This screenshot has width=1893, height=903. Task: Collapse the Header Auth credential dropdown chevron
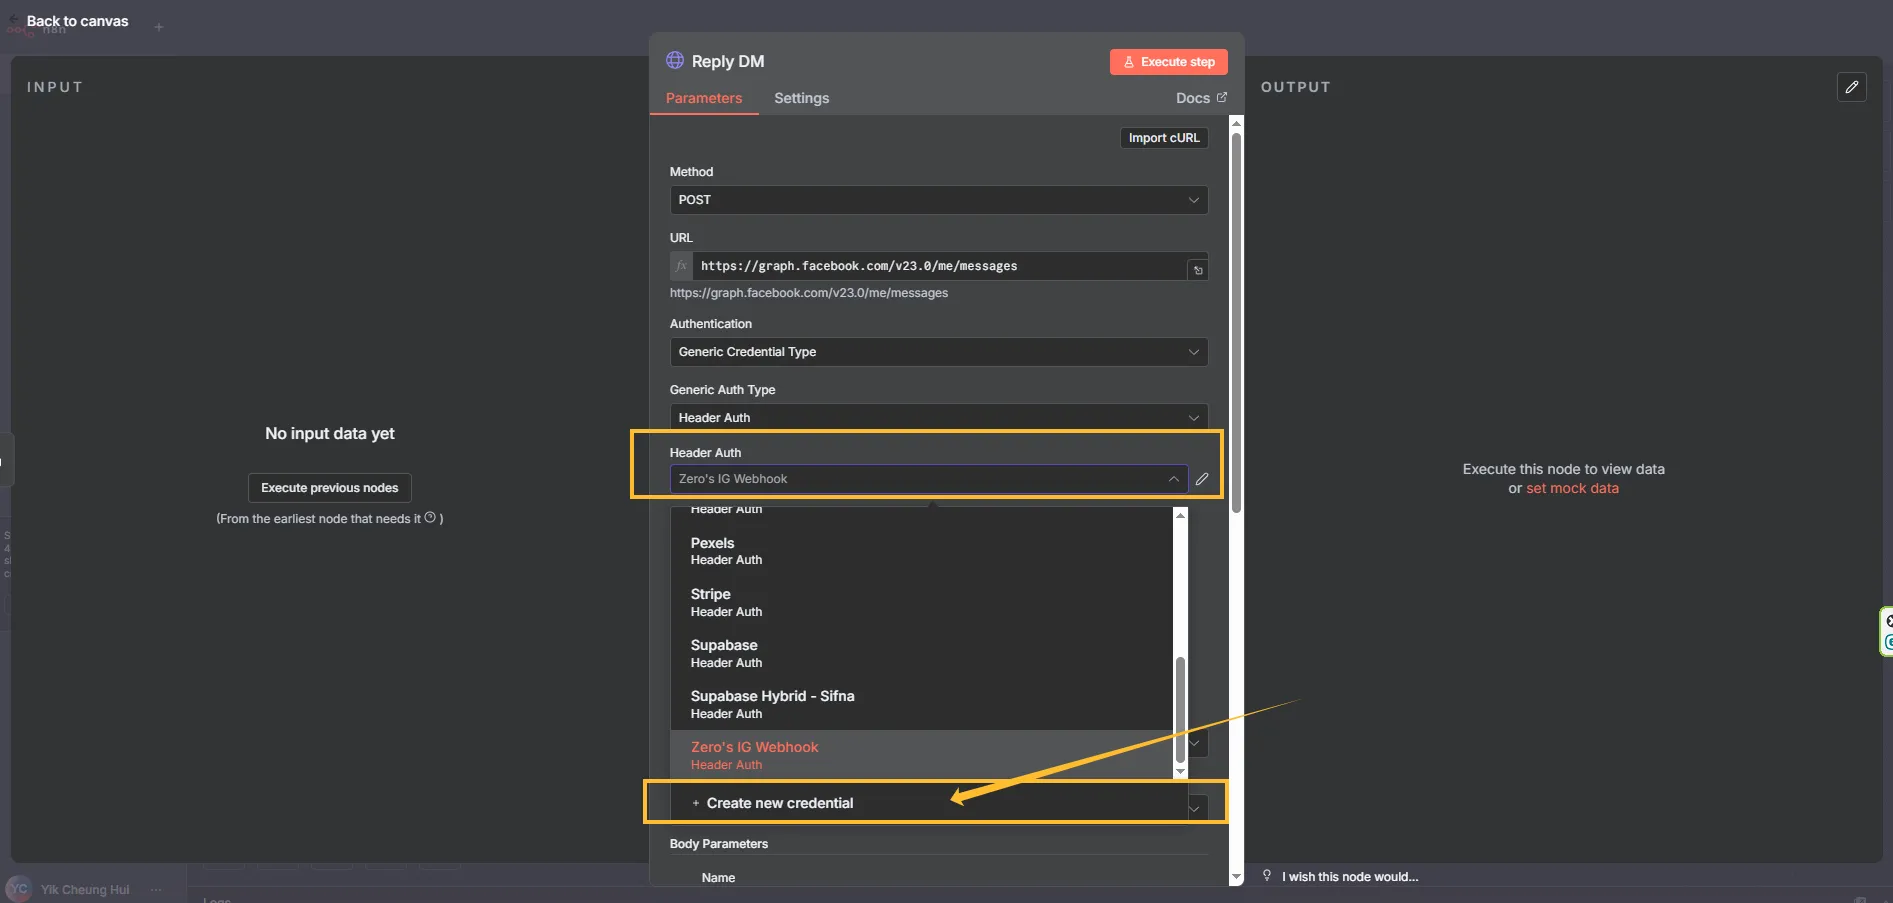click(1174, 479)
